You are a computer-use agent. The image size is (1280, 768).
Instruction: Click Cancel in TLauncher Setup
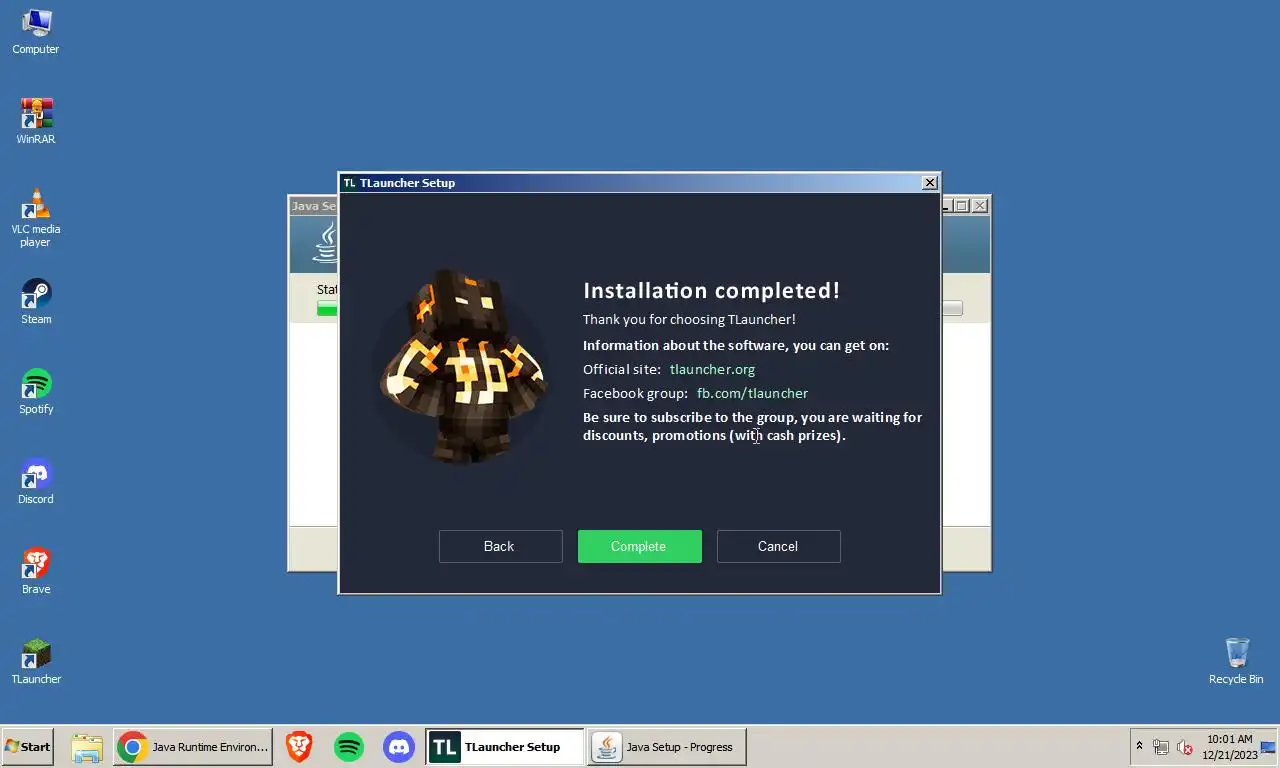778,546
